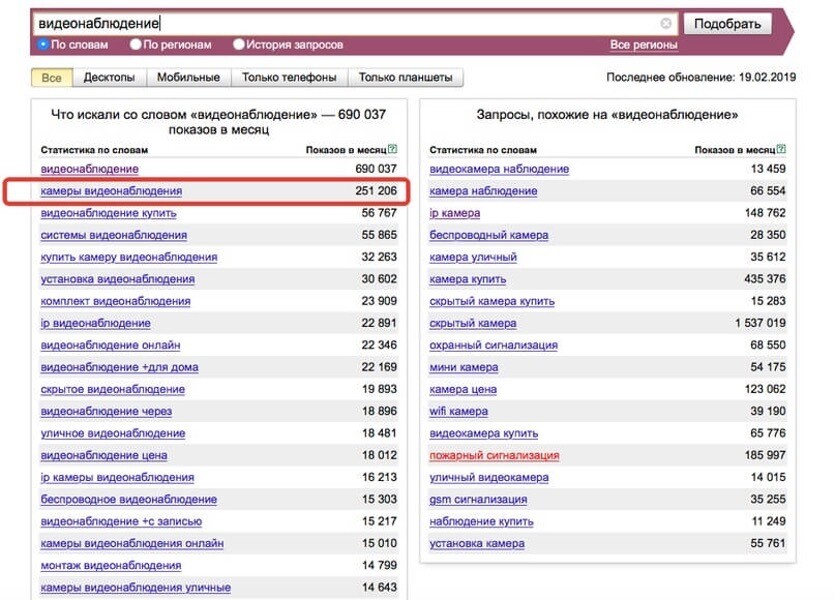836x600 pixels.
Task: Open the 'системы видеонаблюдения' keyword link
Action: pos(114,235)
